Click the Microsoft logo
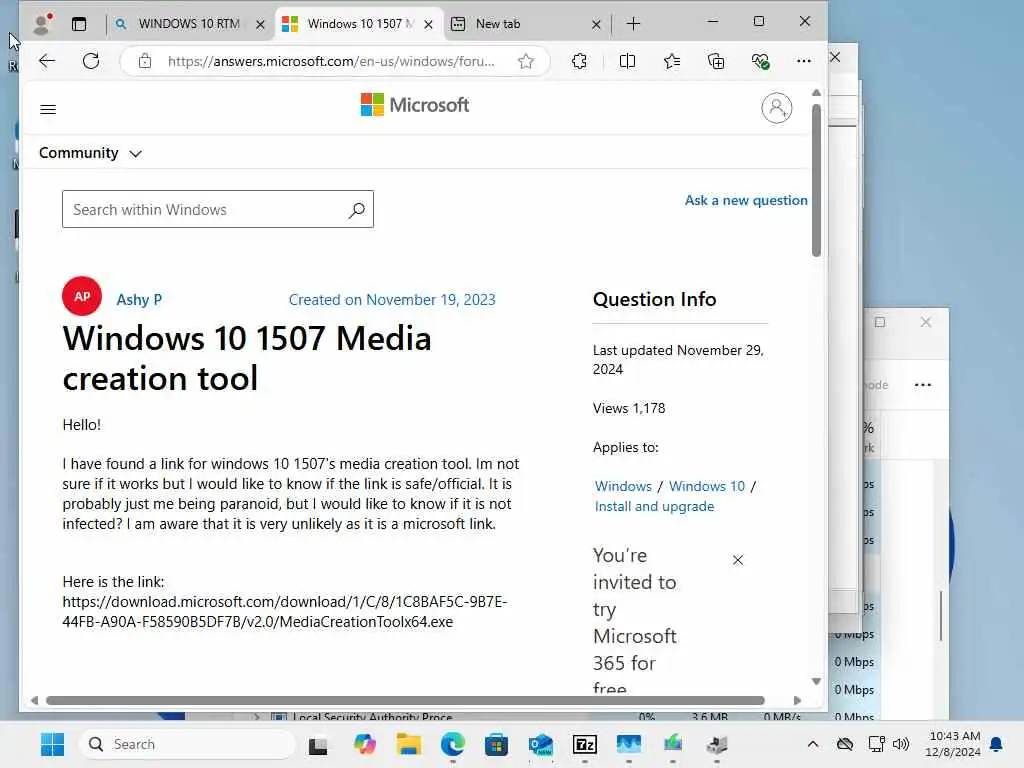 click(x=415, y=104)
